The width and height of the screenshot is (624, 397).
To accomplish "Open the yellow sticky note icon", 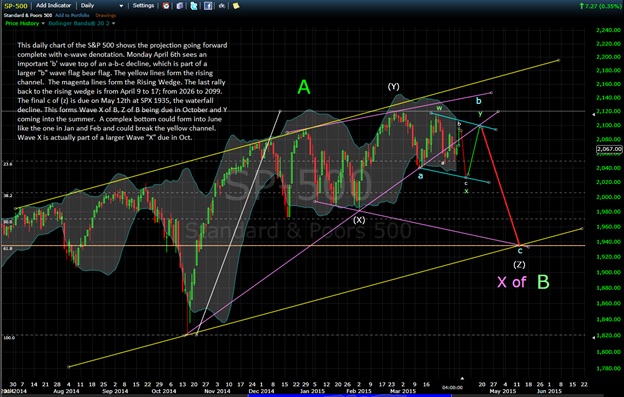I will (x=236, y=6).
